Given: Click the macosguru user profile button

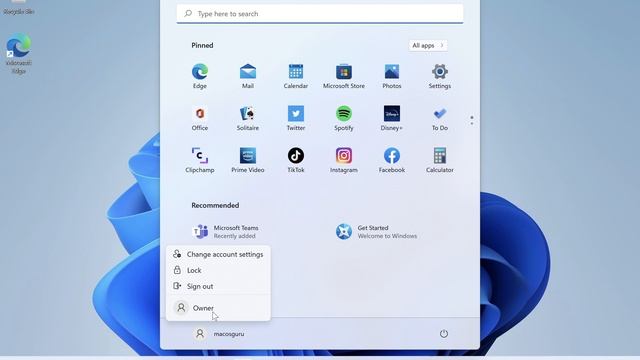Looking at the screenshot, I should (219, 333).
